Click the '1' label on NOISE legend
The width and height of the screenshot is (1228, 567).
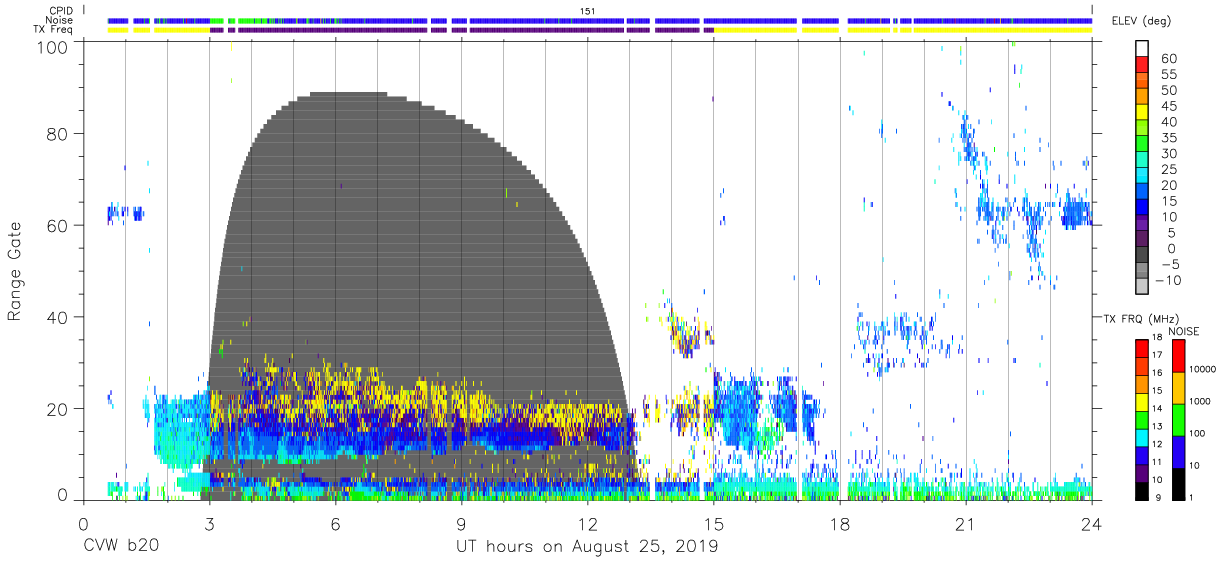point(1191,498)
